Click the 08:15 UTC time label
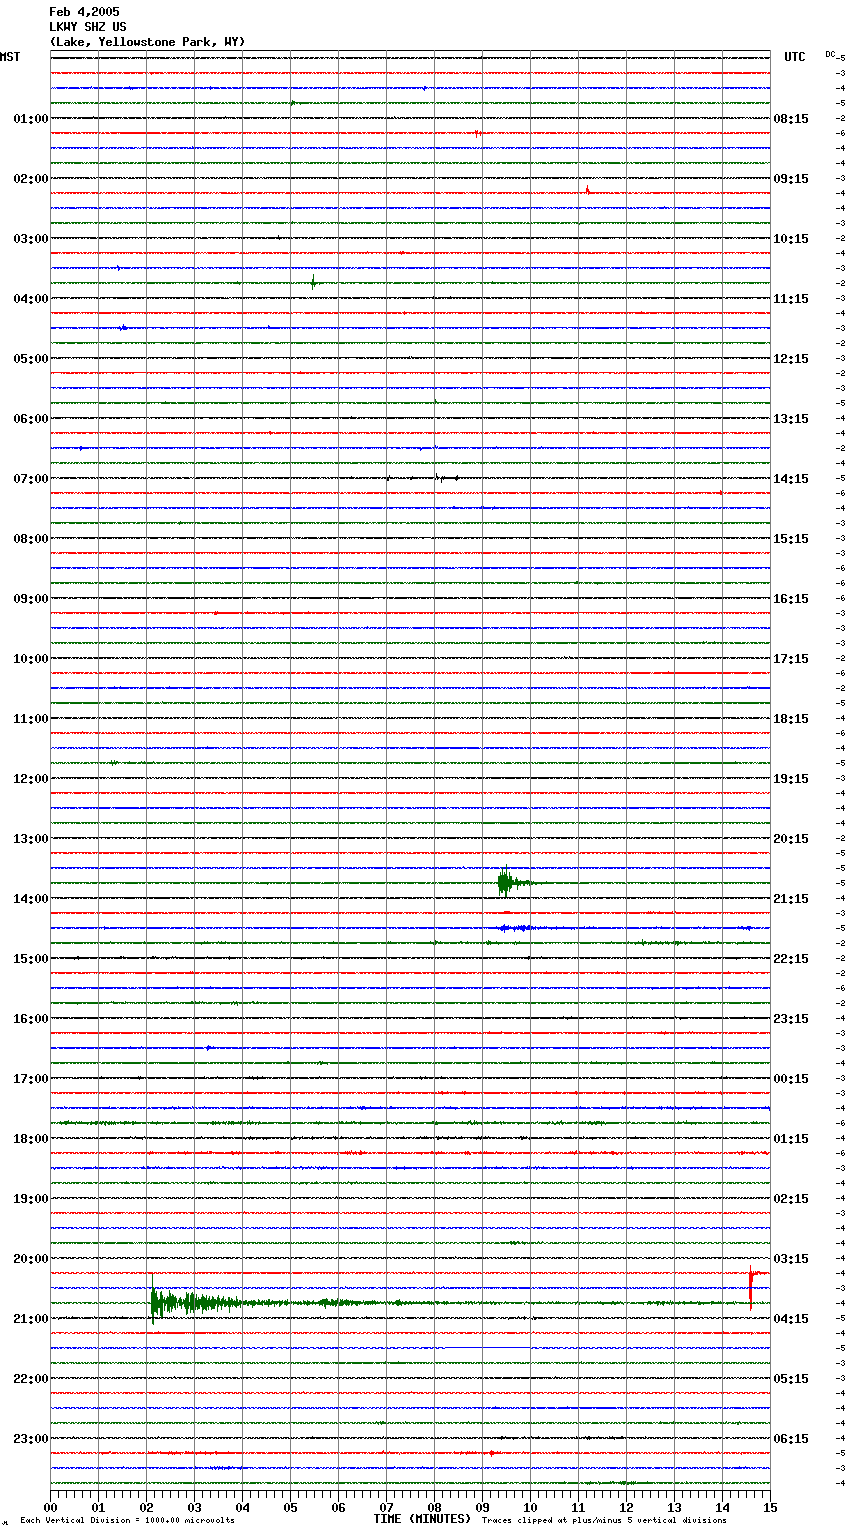The width and height of the screenshot is (850, 1534). (791, 119)
